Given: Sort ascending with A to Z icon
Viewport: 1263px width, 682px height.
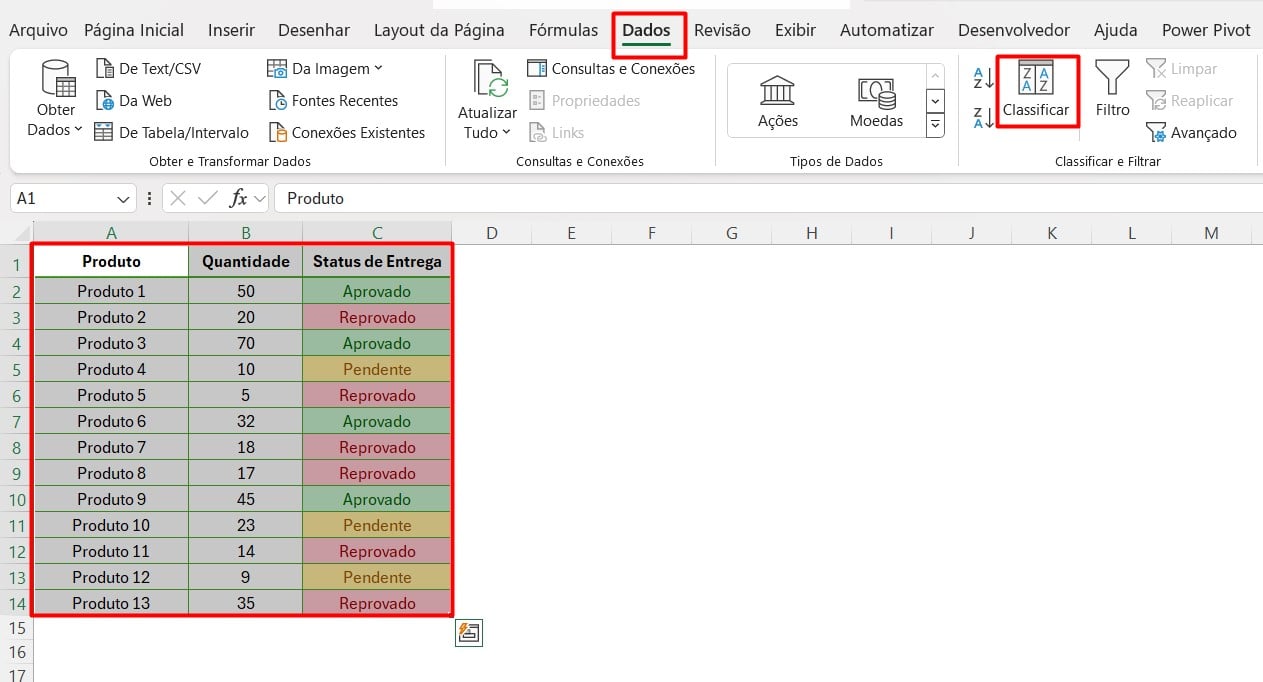Looking at the screenshot, I should [x=983, y=77].
